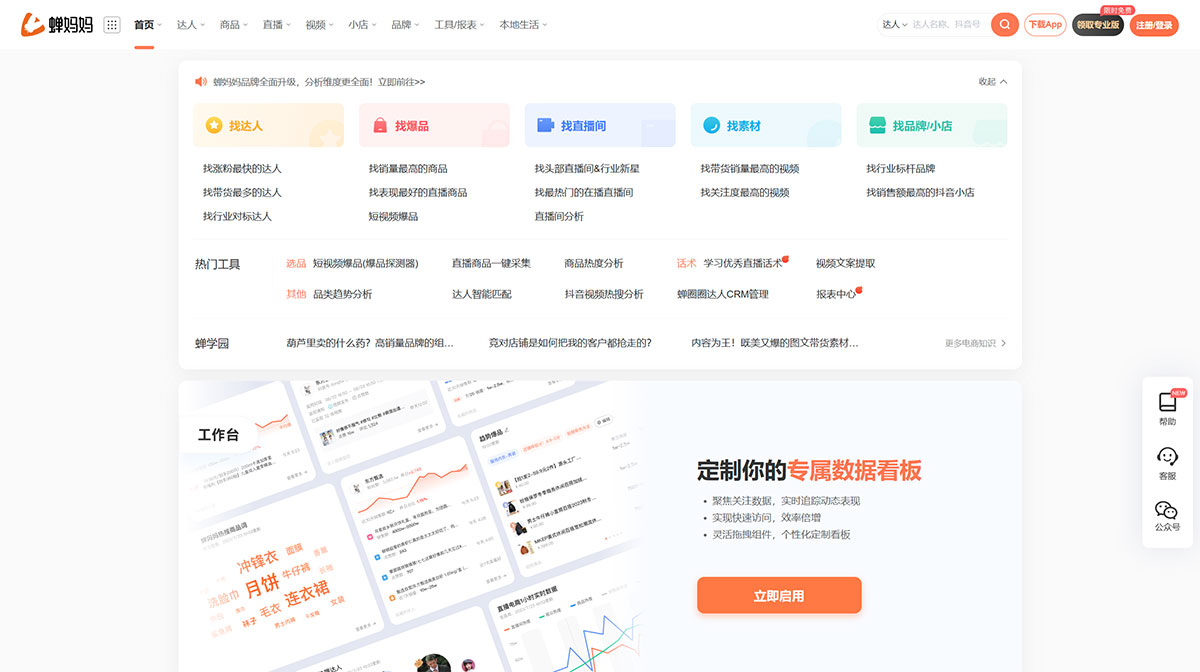Click the 找爆品 shopping bag icon
Viewport: 1200px width, 672px height.
click(x=381, y=124)
